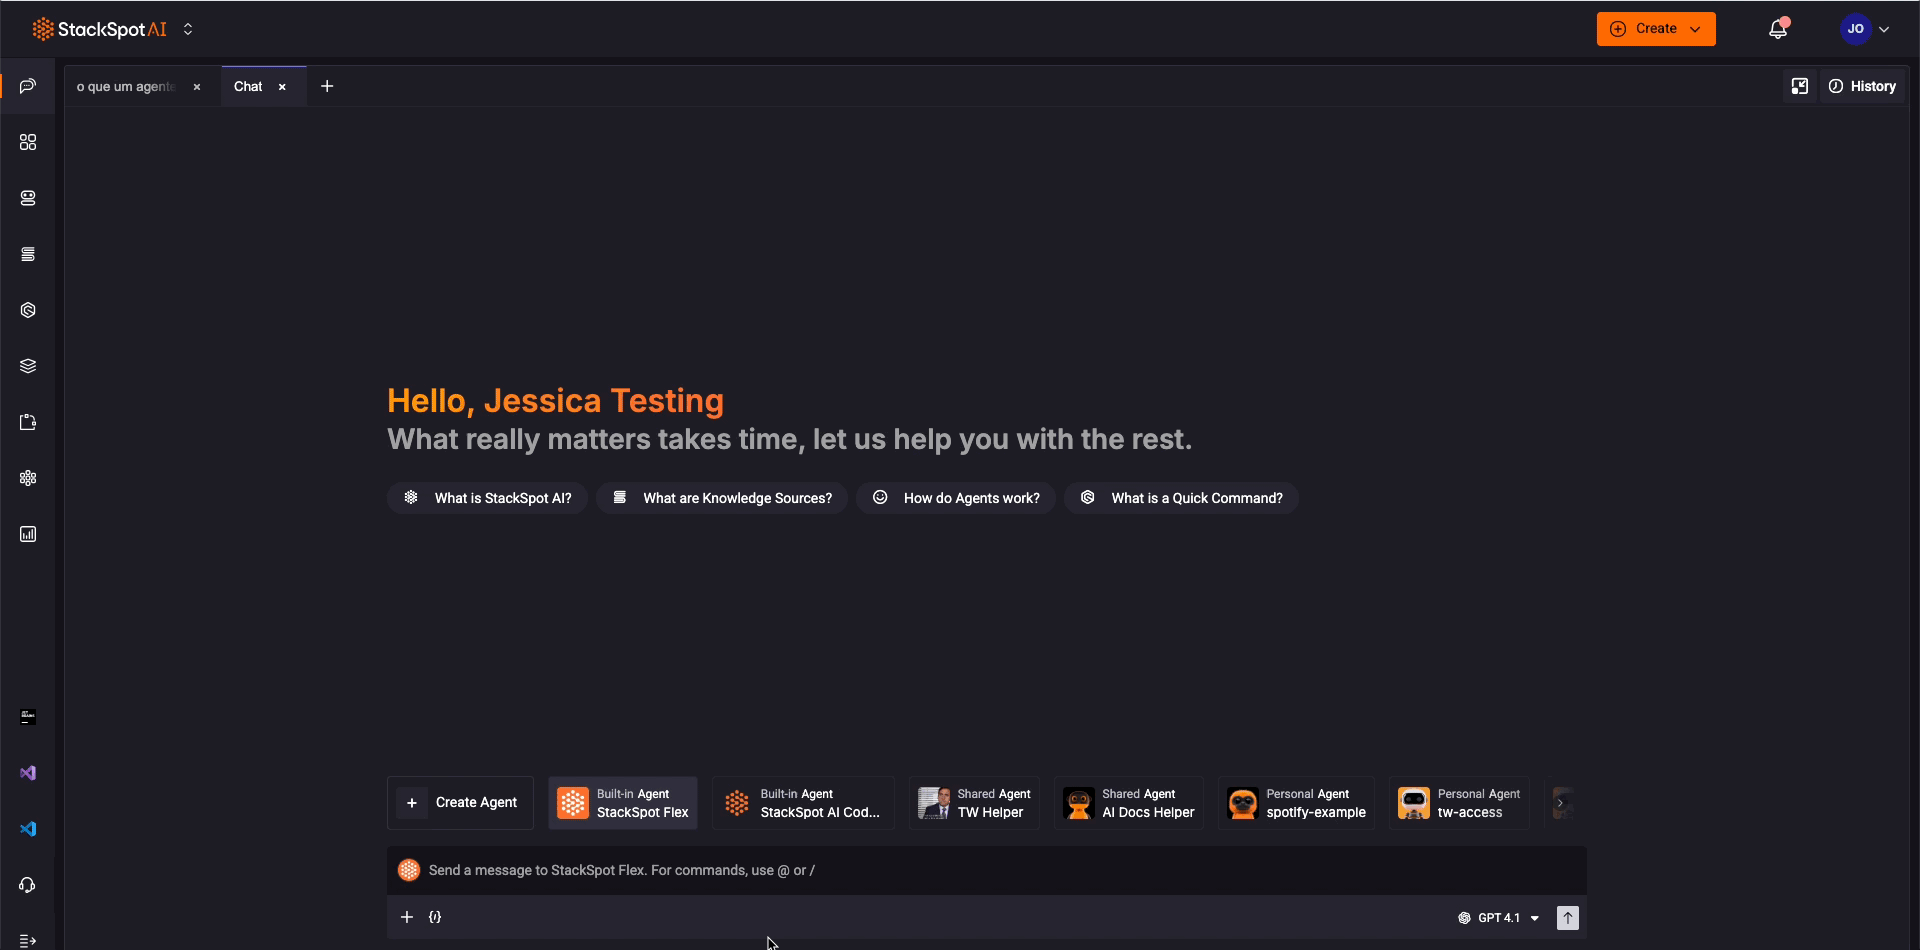Click the purple Visual Studio sidebar icon
Viewport: 1920px width, 950px height.
coord(28,773)
